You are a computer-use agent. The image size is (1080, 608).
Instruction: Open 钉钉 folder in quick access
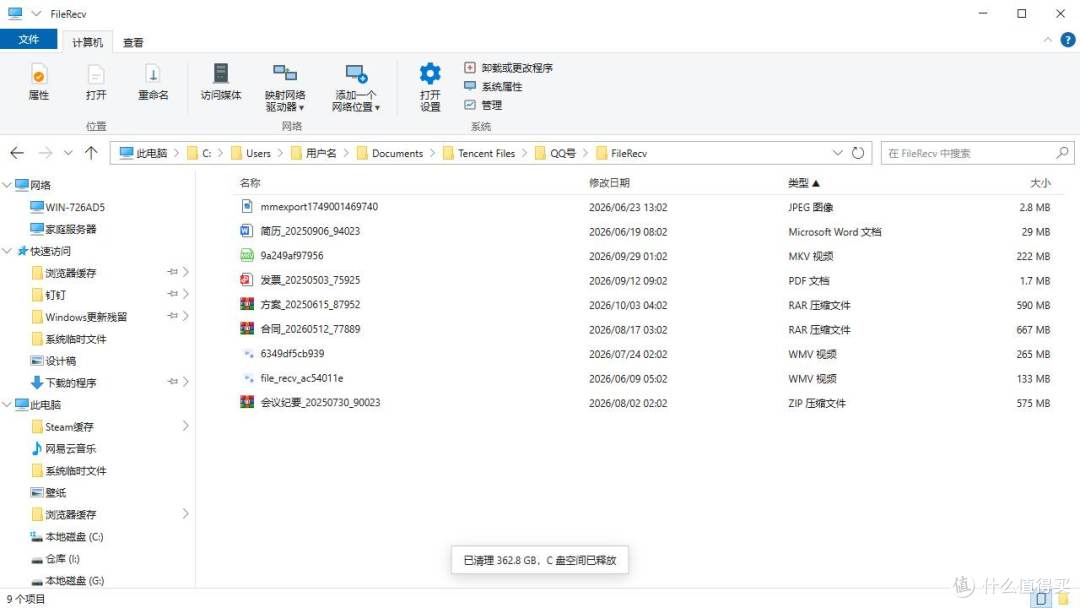tap(48, 295)
